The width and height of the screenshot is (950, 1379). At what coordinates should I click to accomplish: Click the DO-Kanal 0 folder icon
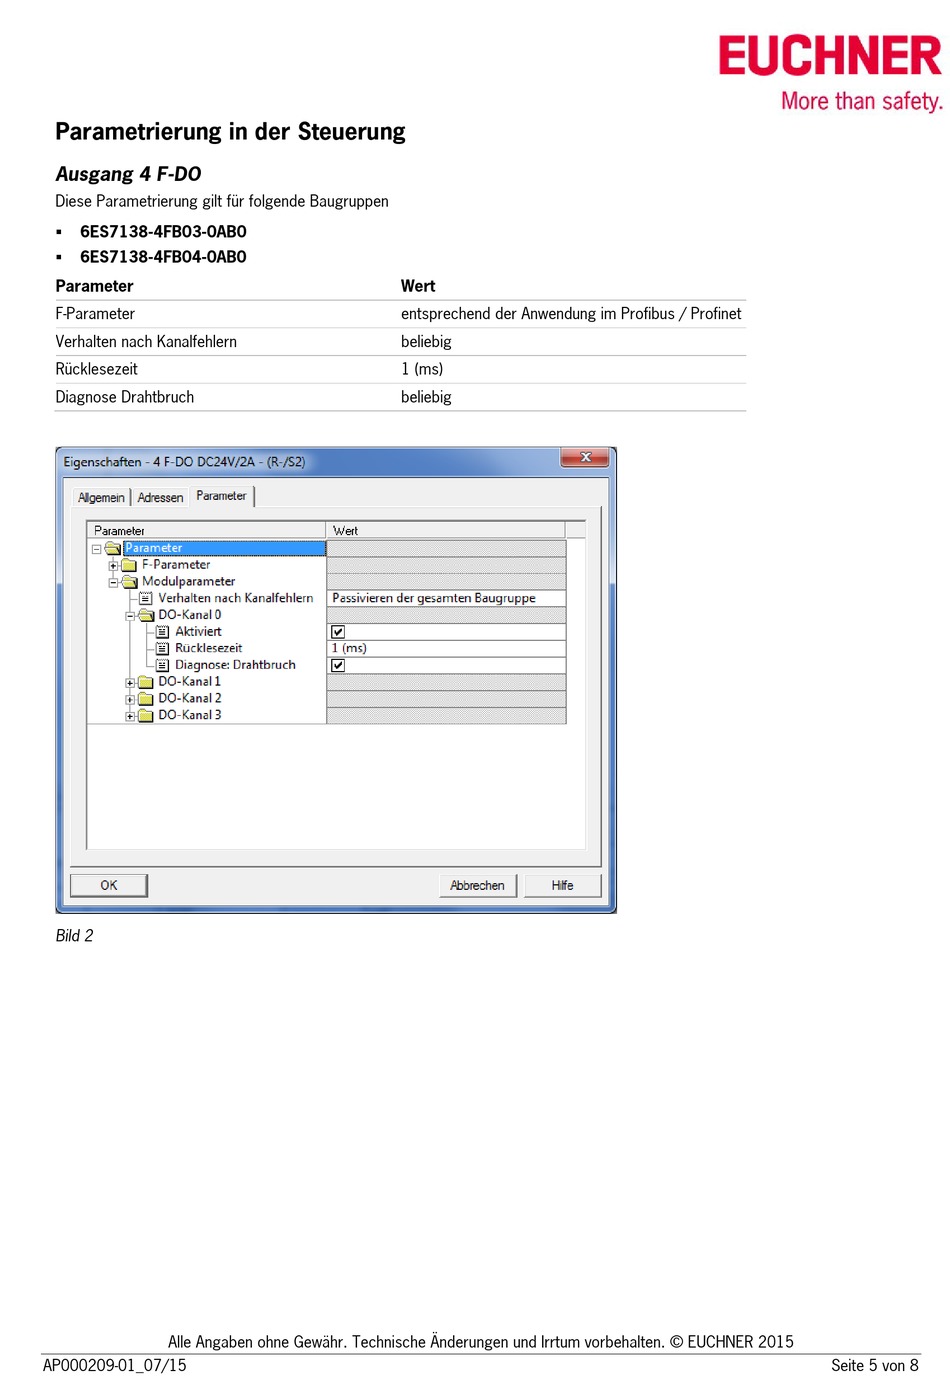pos(146,615)
